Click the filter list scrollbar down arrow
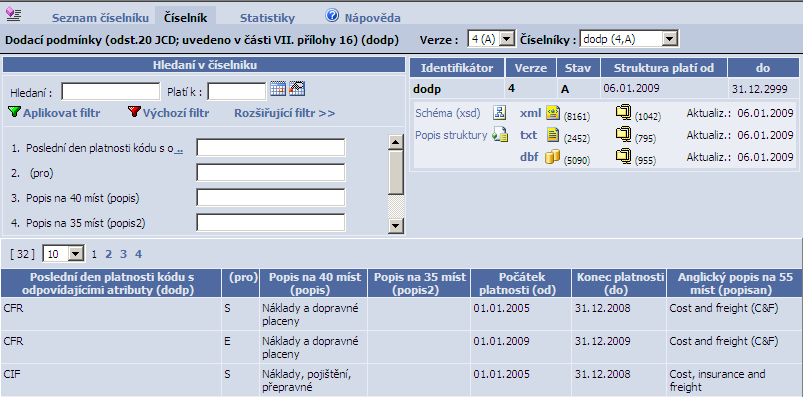The image size is (803, 397). [396, 225]
